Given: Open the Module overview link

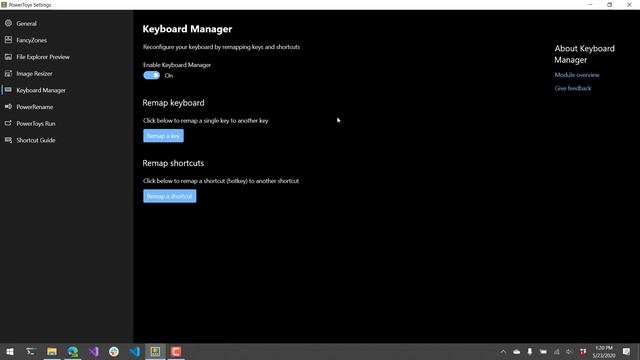Looking at the screenshot, I should (577, 75).
